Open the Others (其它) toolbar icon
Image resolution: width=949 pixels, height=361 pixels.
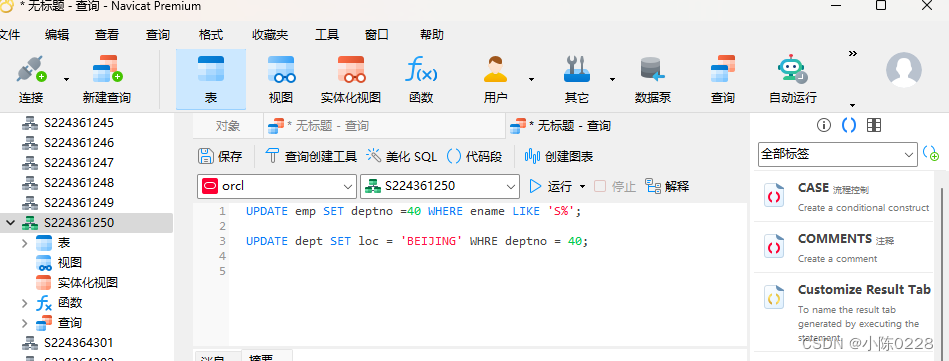(576, 79)
